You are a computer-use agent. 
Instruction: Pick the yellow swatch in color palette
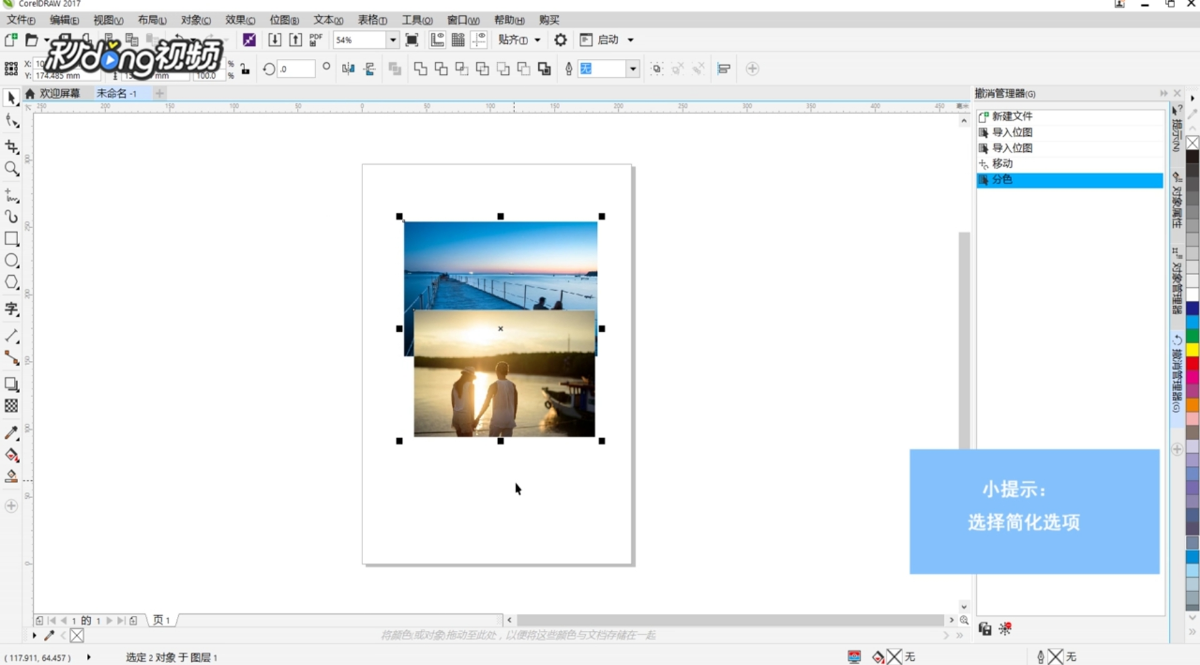[1192, 350]
